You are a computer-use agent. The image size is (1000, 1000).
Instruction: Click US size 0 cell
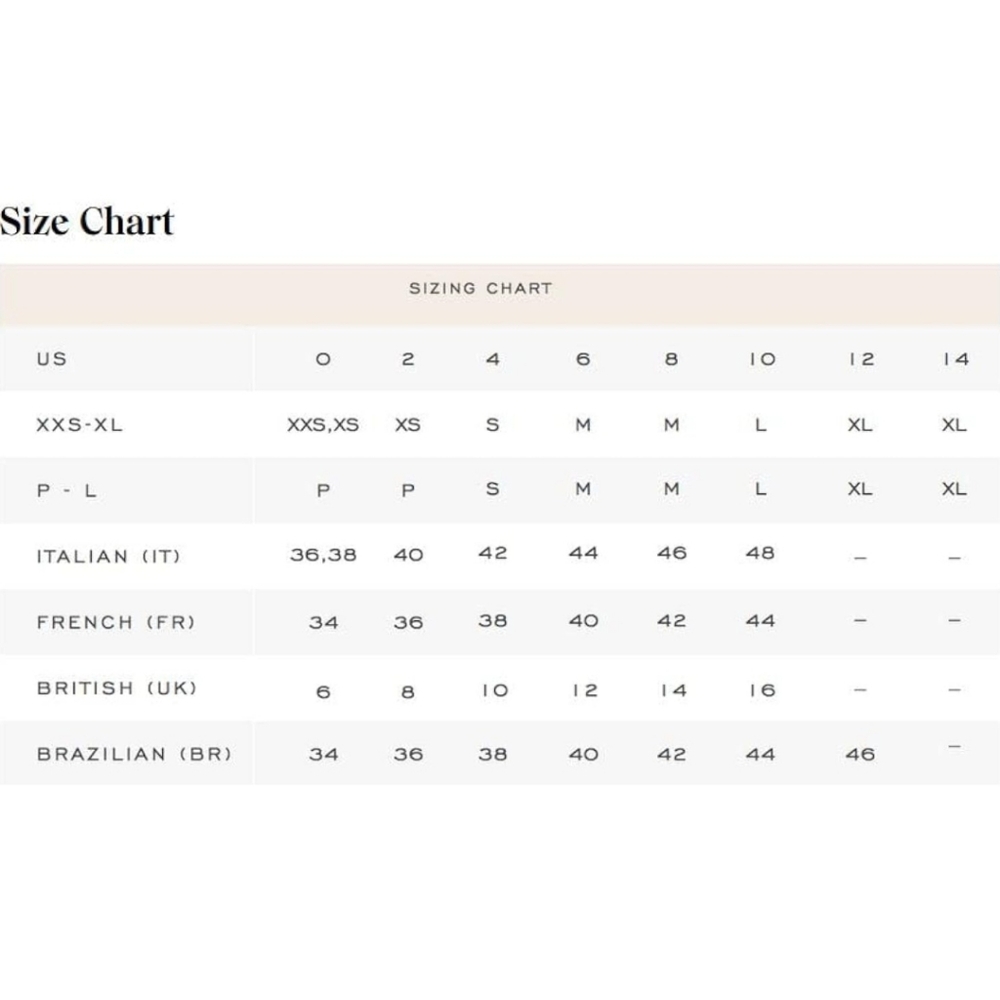[x=323, y=359]
